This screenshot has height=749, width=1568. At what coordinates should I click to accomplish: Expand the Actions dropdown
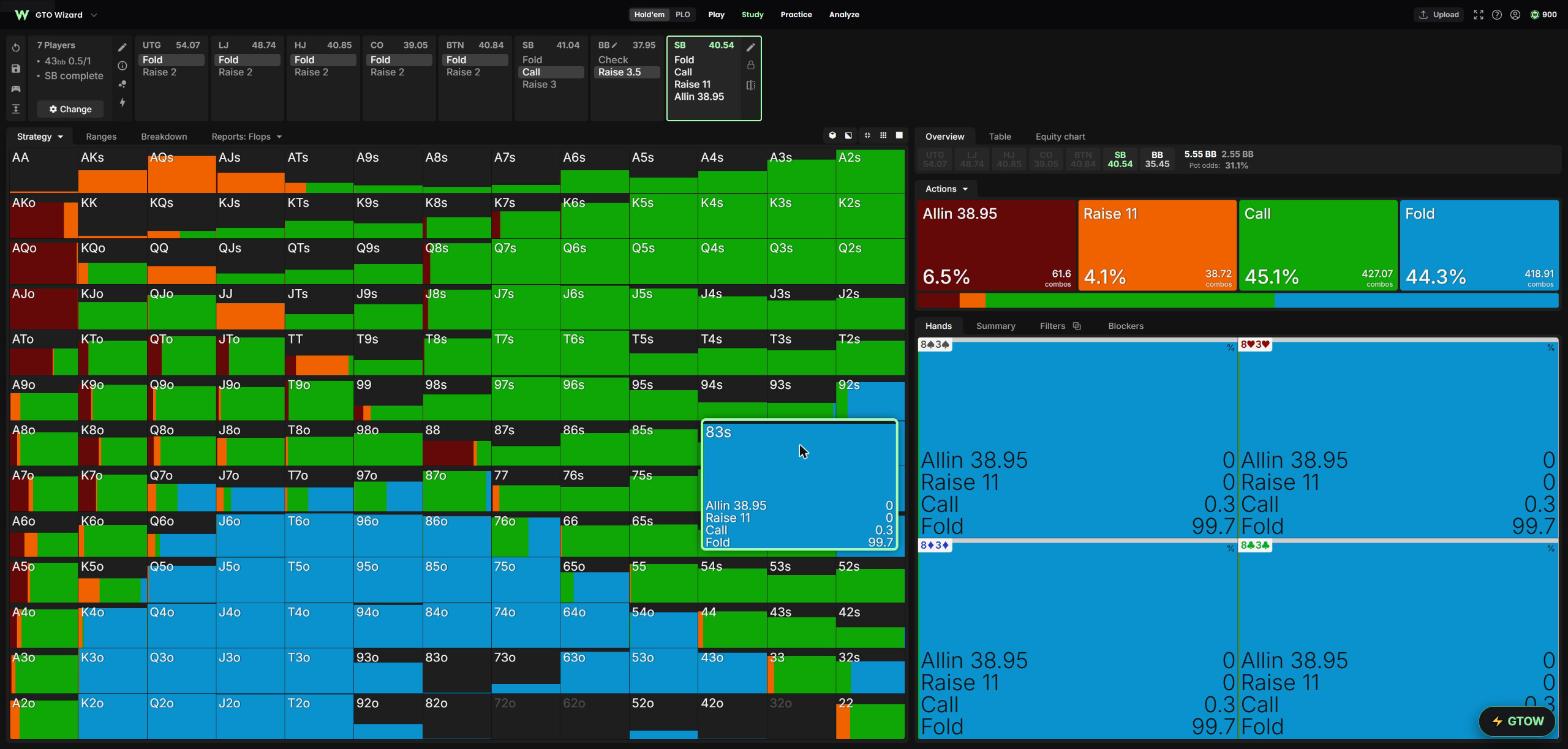click(947, 189)
